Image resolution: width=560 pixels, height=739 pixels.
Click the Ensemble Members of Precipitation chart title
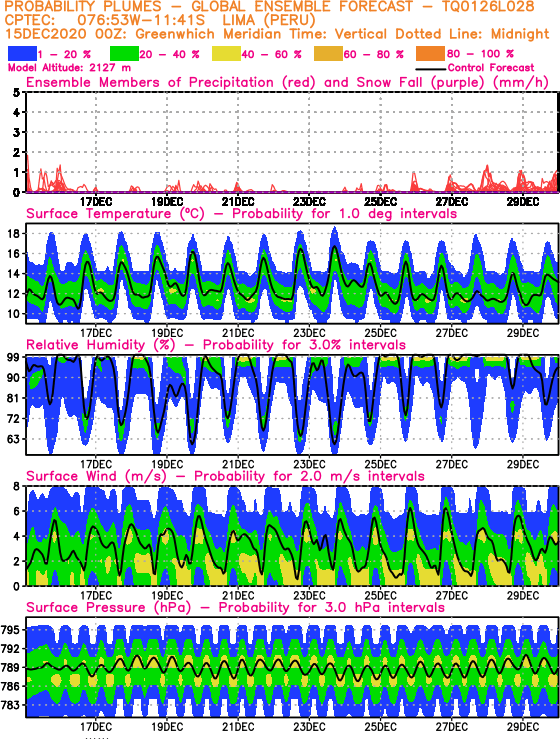(x=287, y=83)
